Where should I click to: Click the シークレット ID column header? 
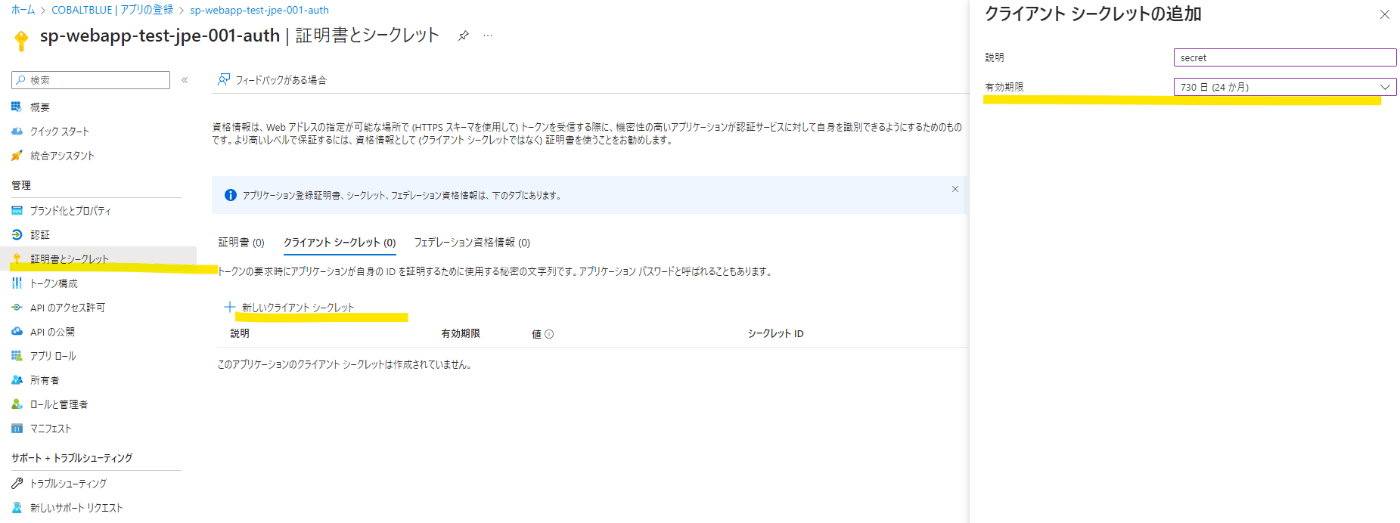tap(776, 334)
